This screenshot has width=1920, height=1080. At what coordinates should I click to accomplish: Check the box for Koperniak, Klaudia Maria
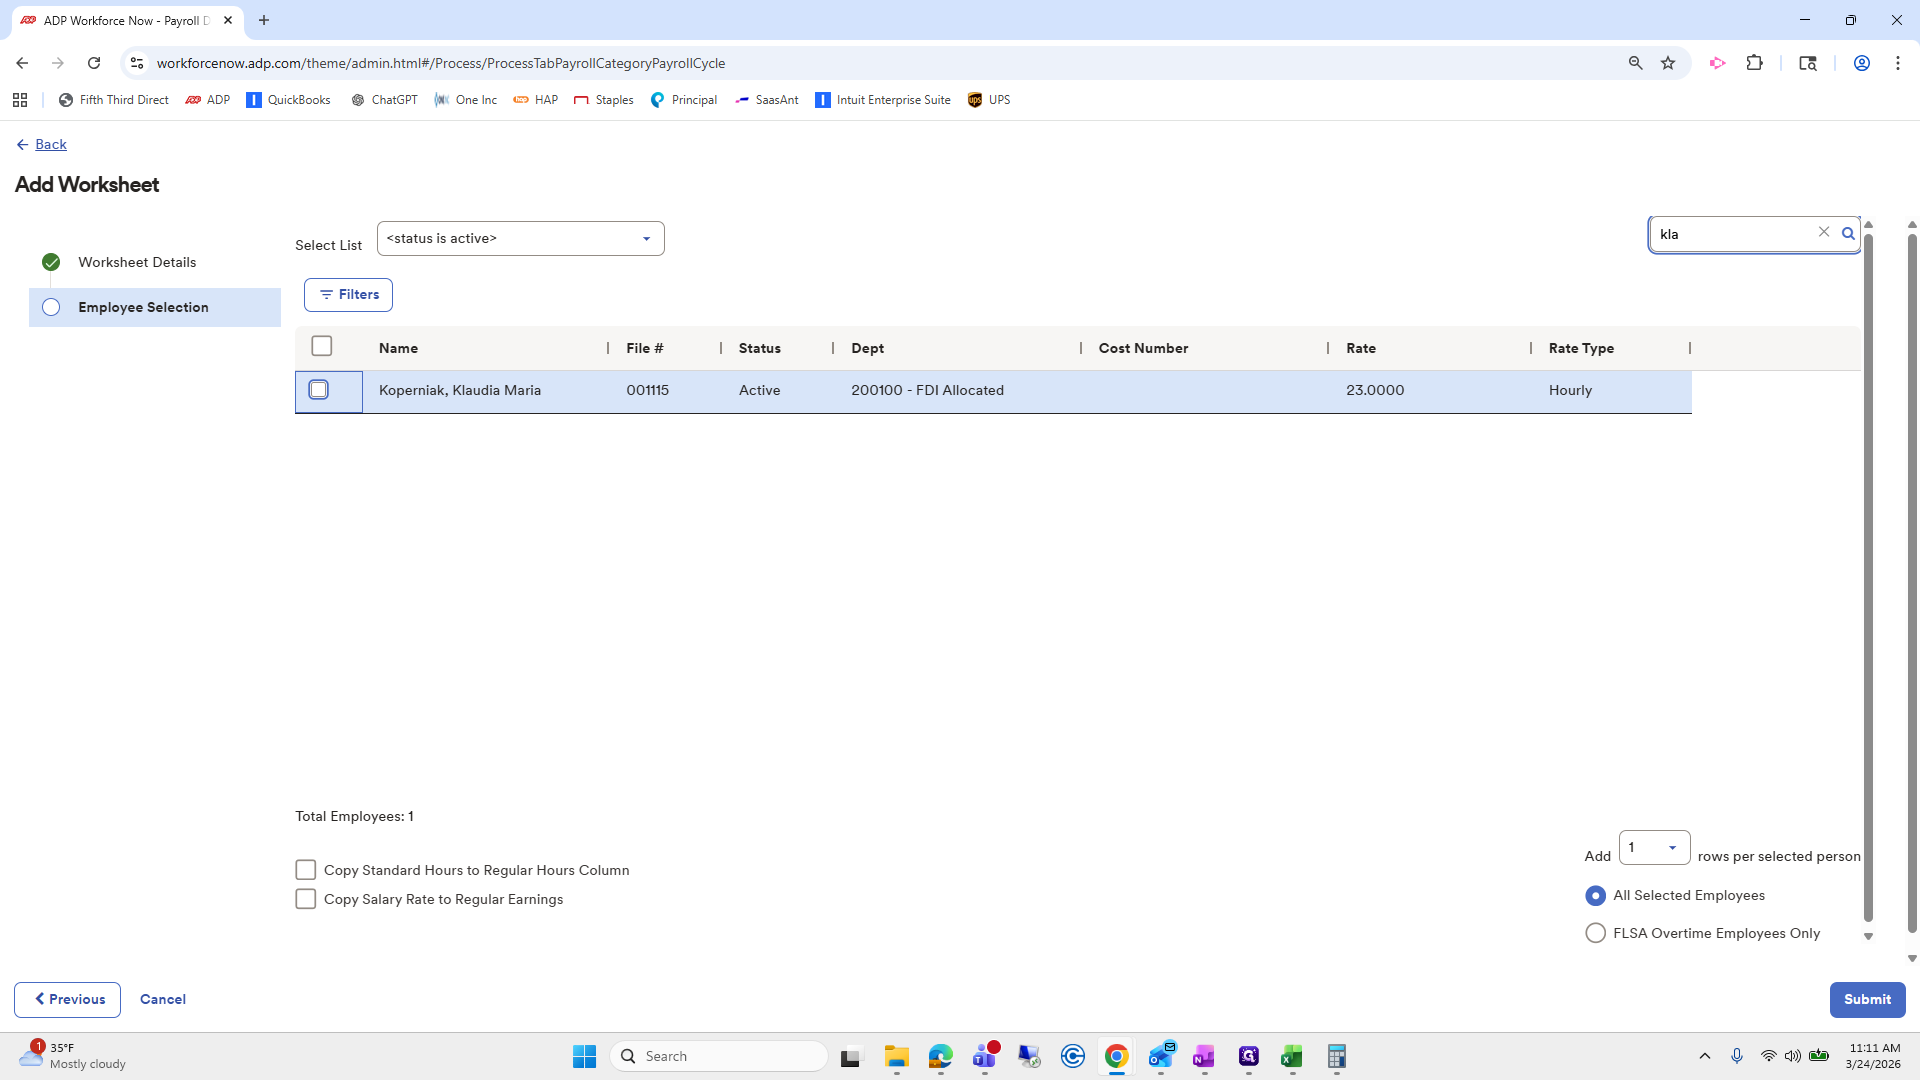pos(319,390)
